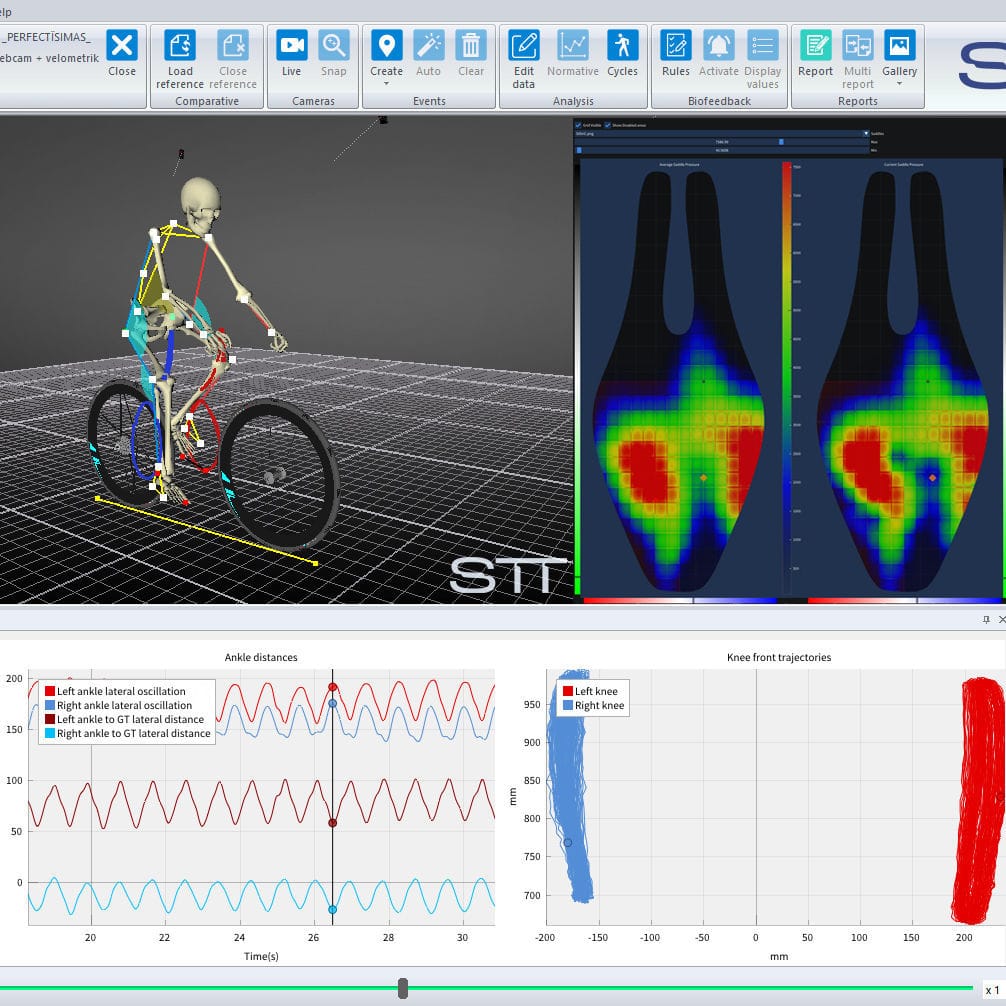Click the Close session icon

[x=122, y=46]
